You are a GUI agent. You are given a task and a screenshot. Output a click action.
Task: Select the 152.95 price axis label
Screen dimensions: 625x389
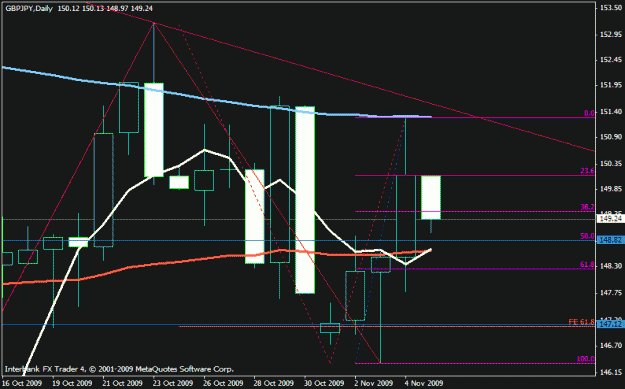(x=611, y=34)
